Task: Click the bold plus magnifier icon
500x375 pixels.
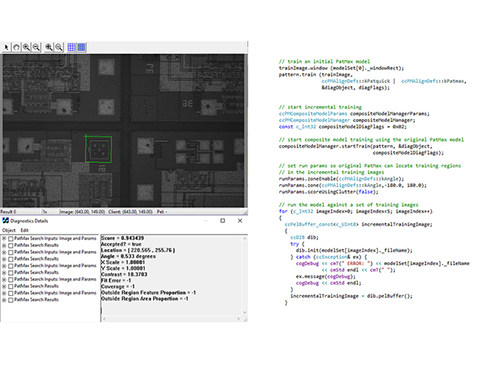Action: pyautogui.click(x=49, y=47)
